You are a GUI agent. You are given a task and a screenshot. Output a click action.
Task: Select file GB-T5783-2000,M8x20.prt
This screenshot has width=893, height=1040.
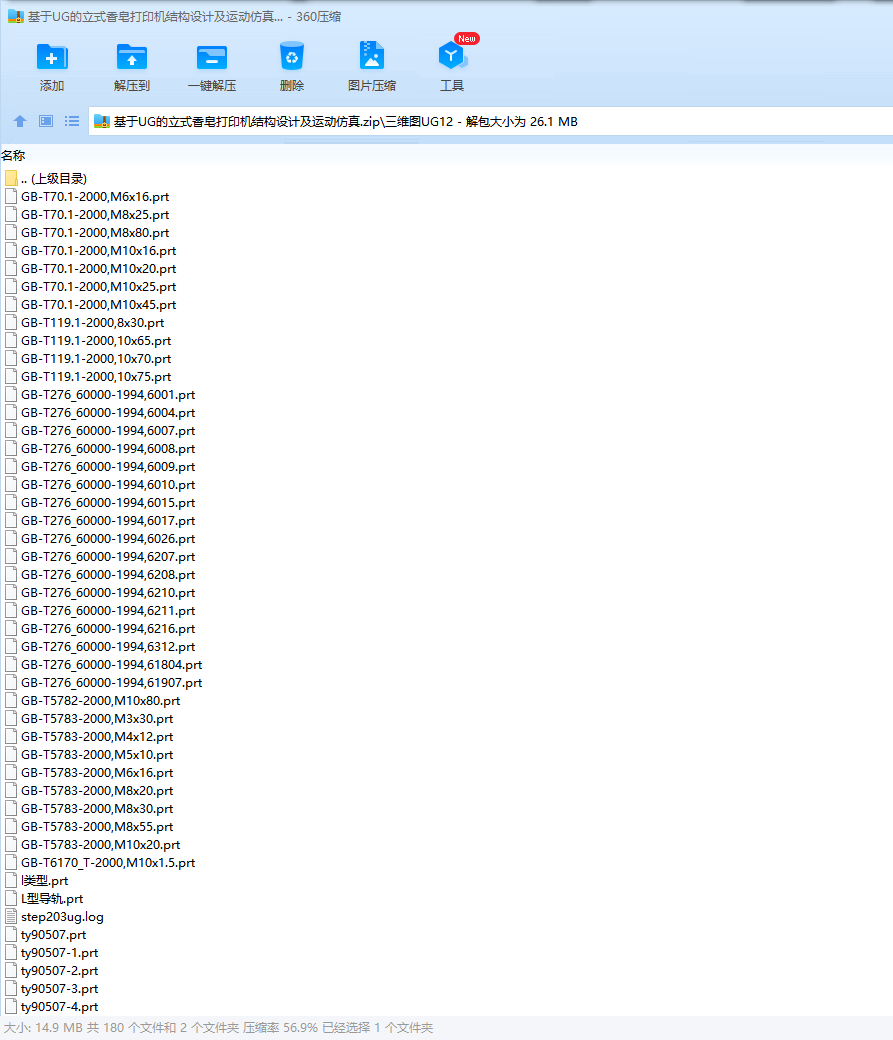(97, 791)
